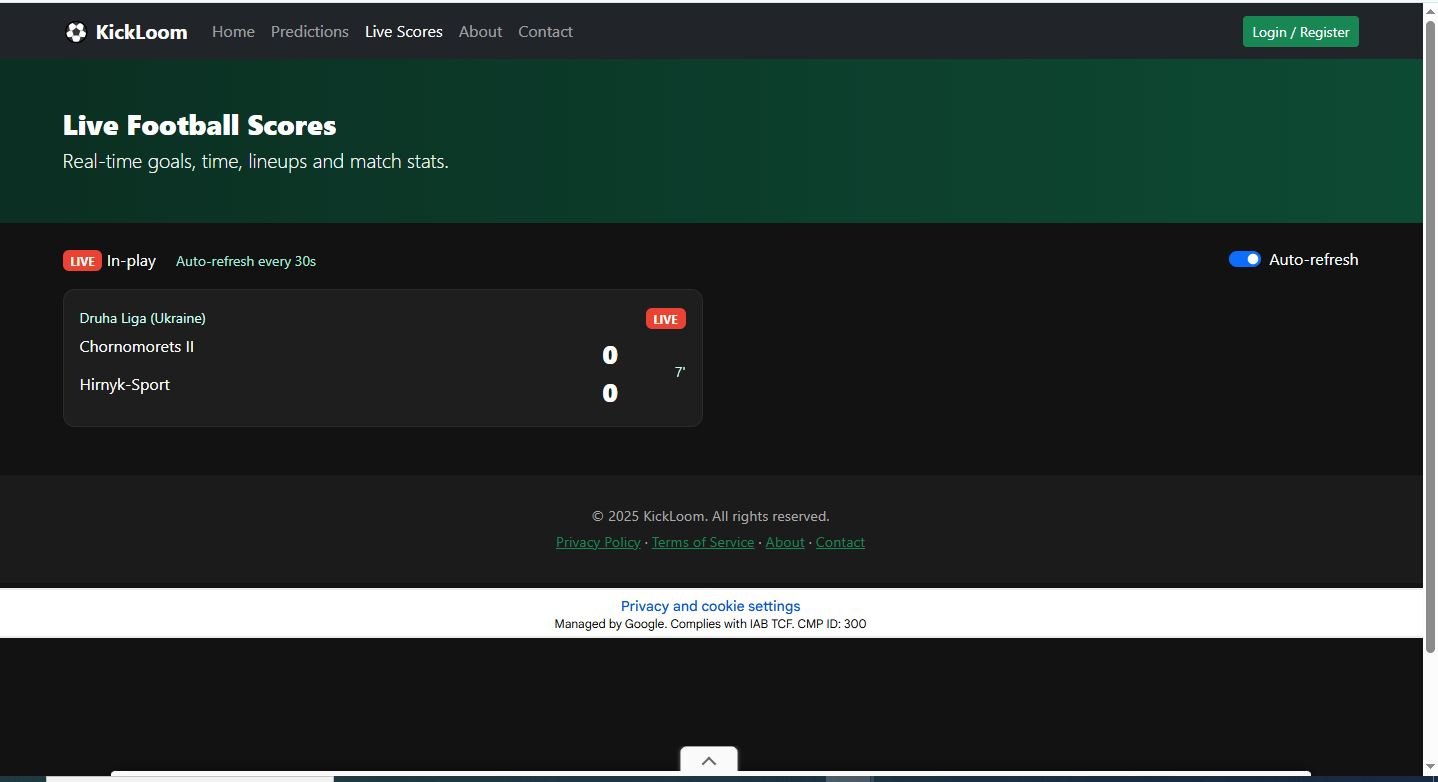Image resolution: width=1438 pixels, height=782 pixels.
Task: Click the red LIVE badge beside In-play
Action: tap(82, 261)
